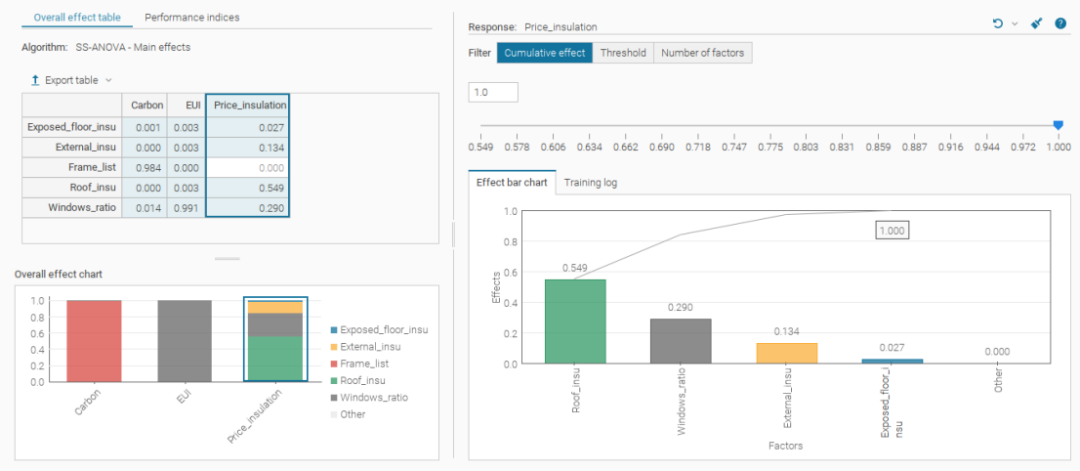Open dropdown arrow beside the reset icon
Image resolution: width=1080 pixels, height=471 pixels.
point(1015,24)
